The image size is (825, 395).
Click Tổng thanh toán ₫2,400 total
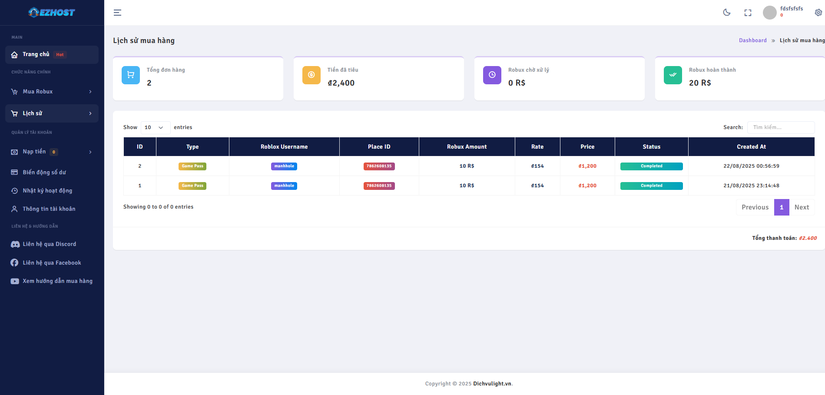coord(784,238)
